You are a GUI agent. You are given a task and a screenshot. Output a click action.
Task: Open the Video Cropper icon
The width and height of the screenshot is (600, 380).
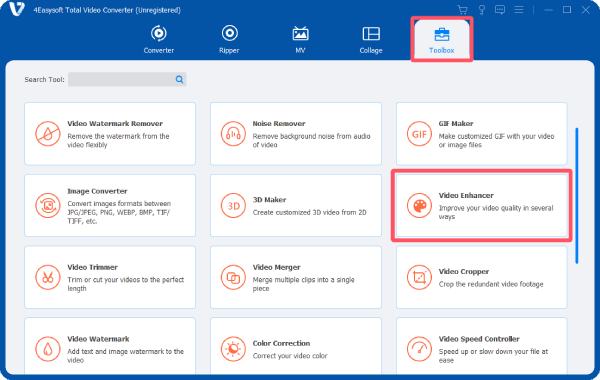(x=419, y=277)
